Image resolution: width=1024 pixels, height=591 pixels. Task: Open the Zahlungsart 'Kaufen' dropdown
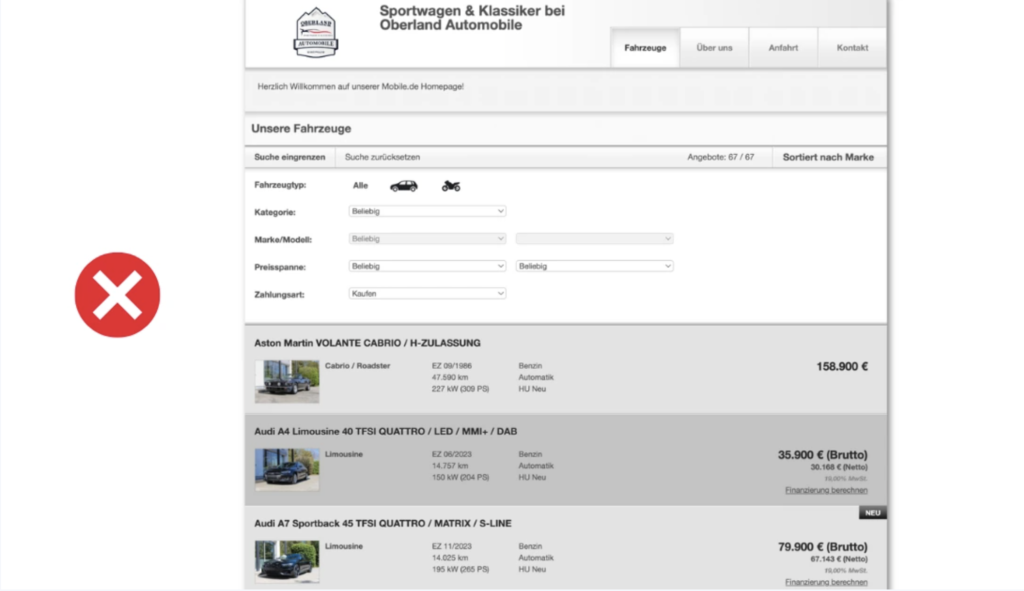coord(427,293)
